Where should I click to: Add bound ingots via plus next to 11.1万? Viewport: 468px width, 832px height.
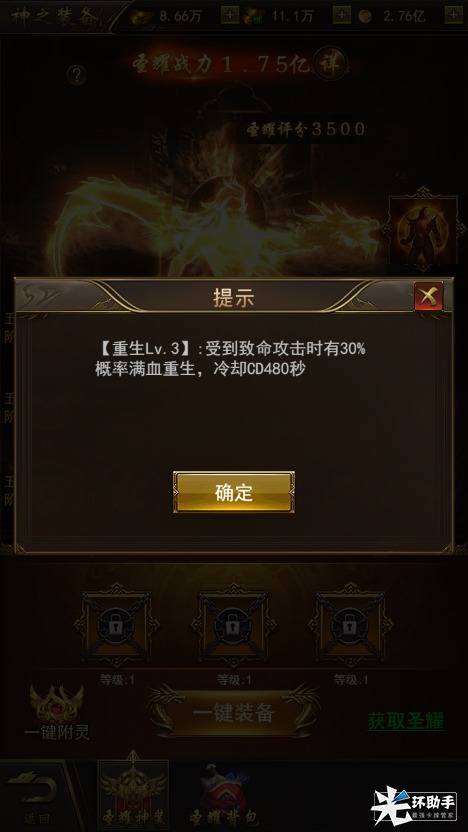point(342,15)
